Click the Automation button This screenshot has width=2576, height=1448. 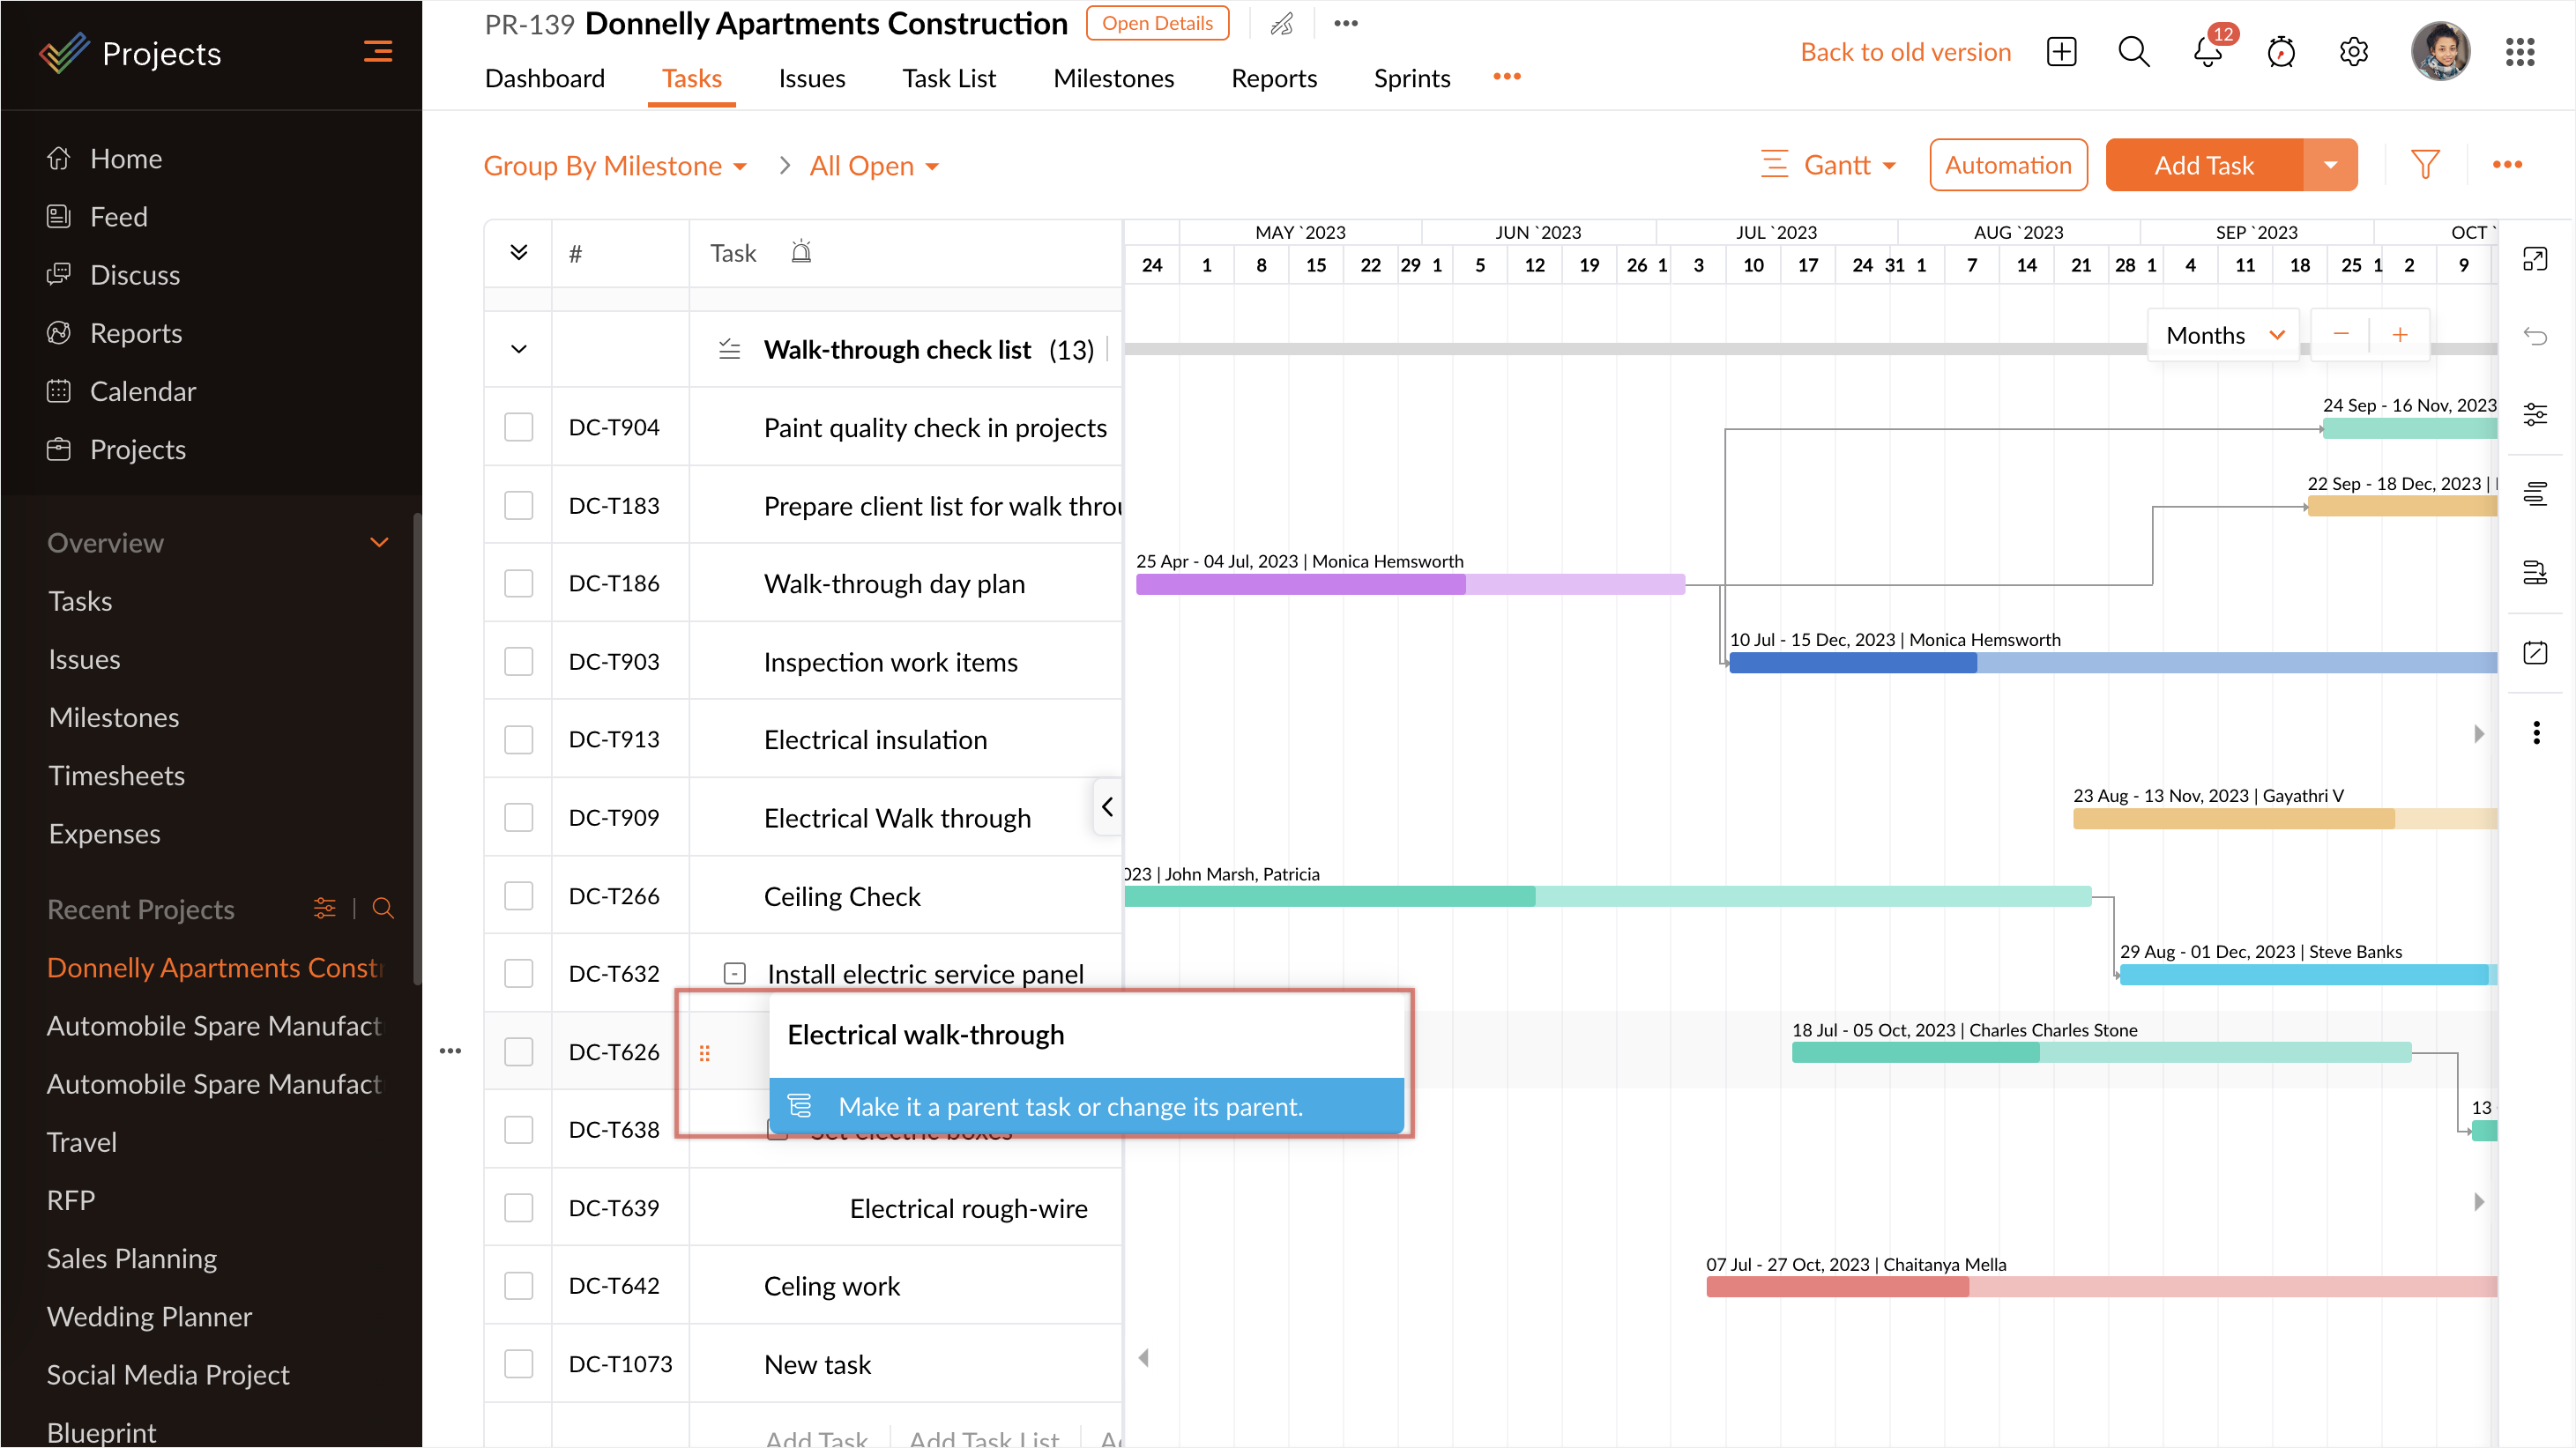(x=2008, y=165)
